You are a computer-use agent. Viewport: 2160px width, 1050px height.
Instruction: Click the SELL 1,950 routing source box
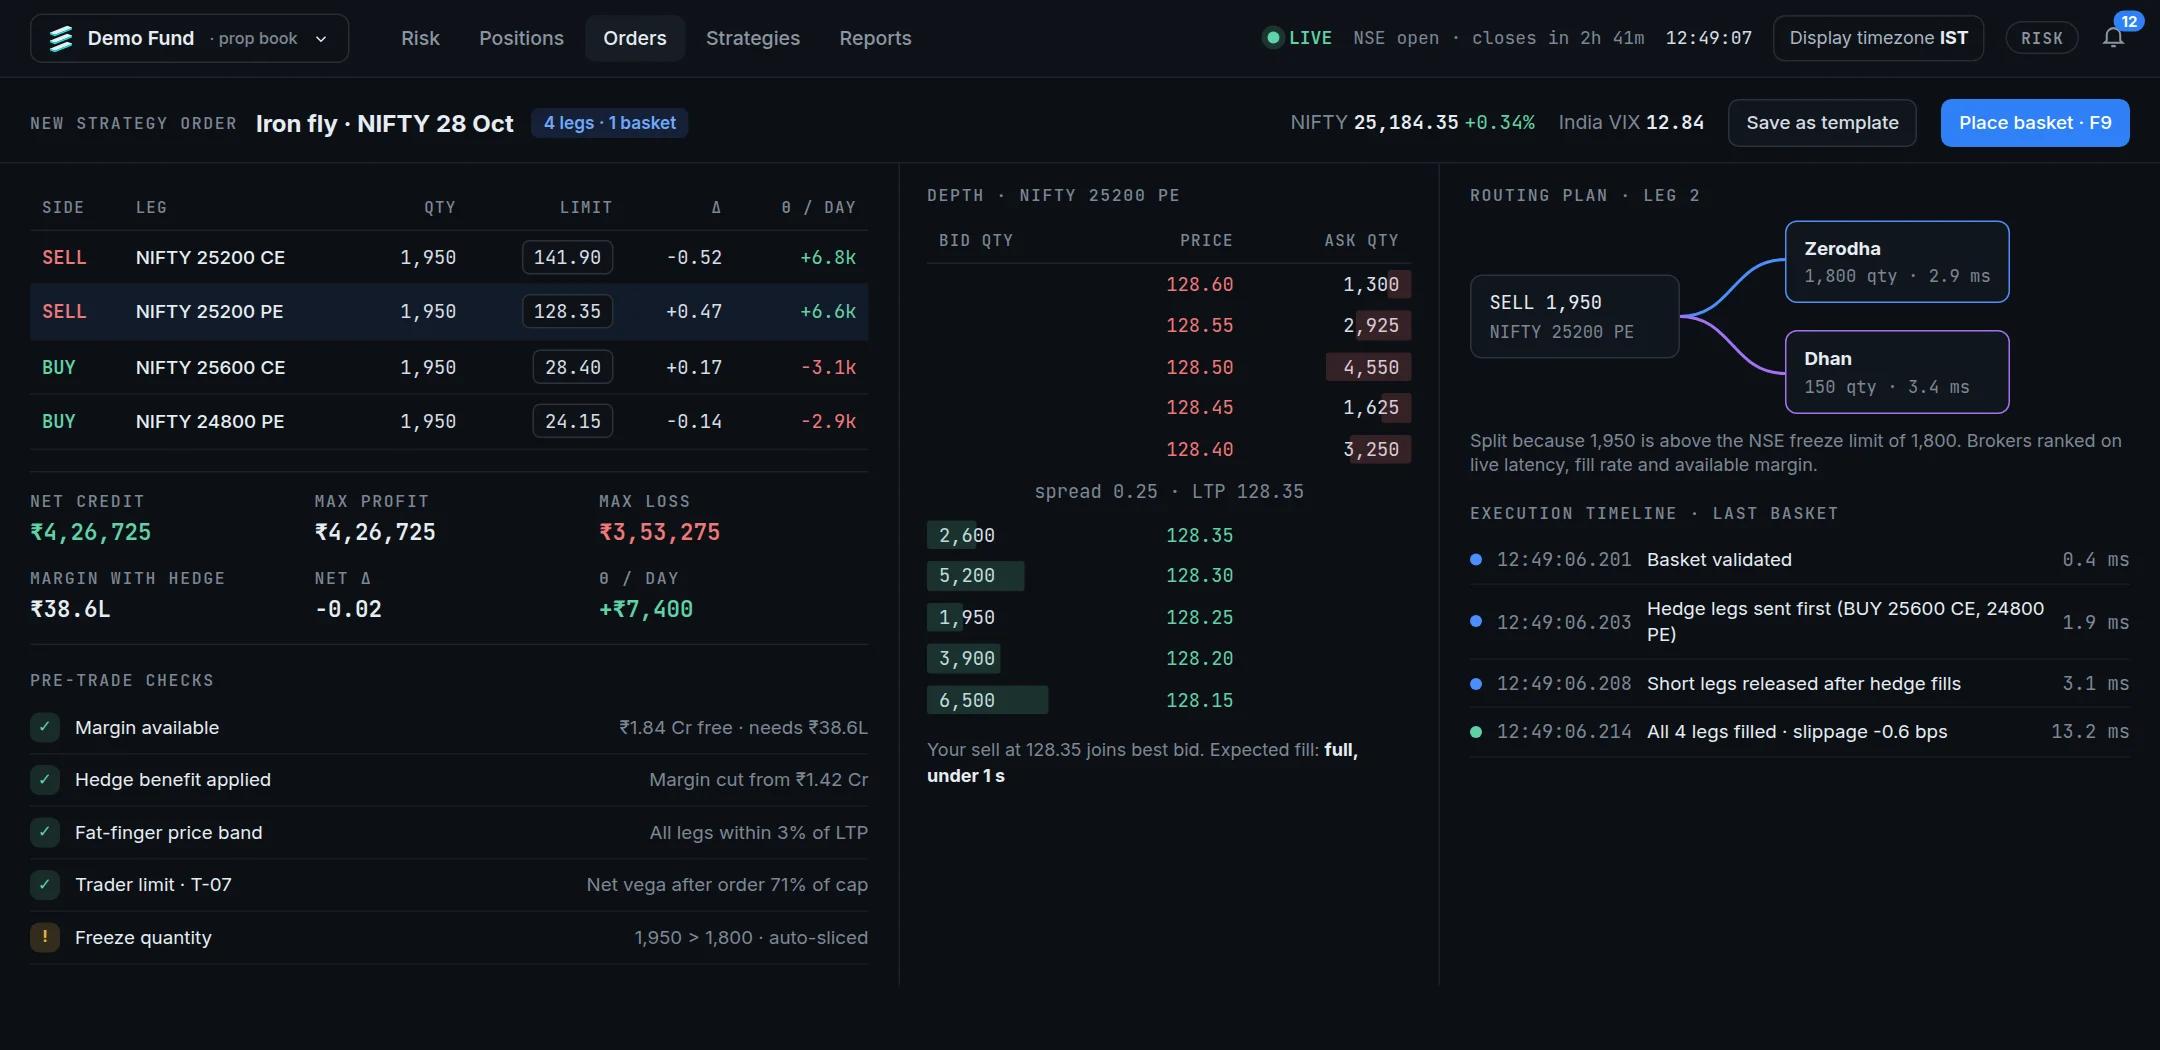(1574, 316)
